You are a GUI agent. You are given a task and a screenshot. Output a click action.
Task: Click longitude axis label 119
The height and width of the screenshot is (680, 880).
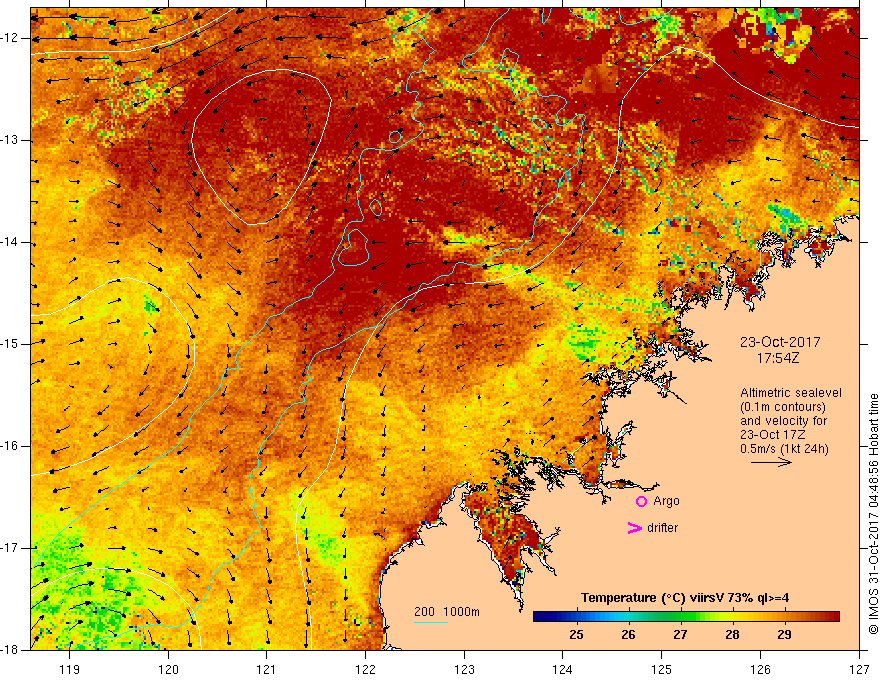click(70, 669)
